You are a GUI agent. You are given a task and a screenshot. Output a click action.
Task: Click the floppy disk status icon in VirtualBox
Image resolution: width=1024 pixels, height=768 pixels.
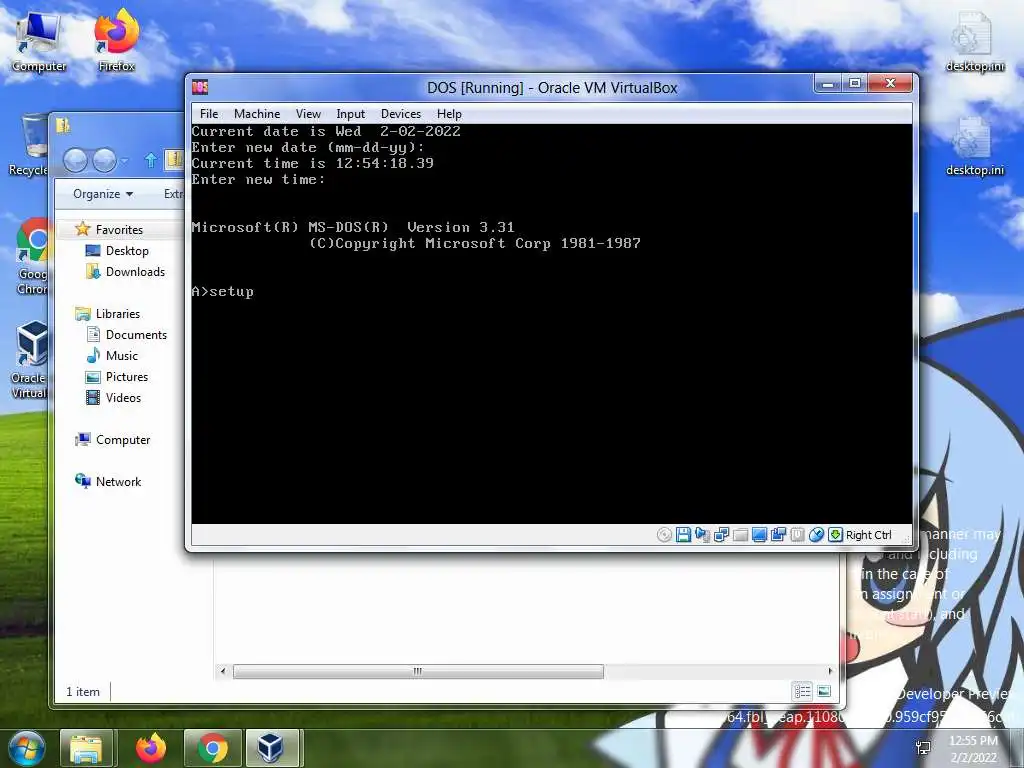point(683,535)
